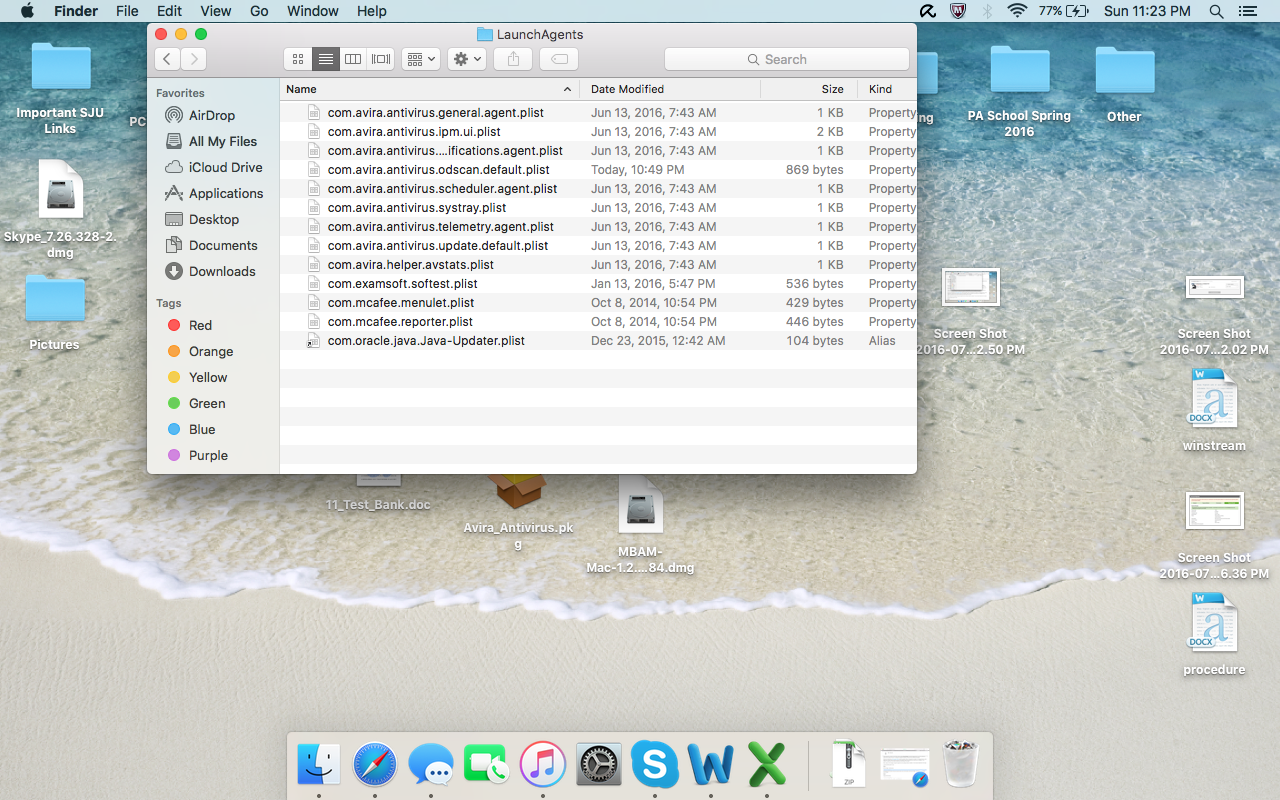This screenshot has width=1280, height=800.
Task: Sort files by the Kind column
Action: point(888,89)
